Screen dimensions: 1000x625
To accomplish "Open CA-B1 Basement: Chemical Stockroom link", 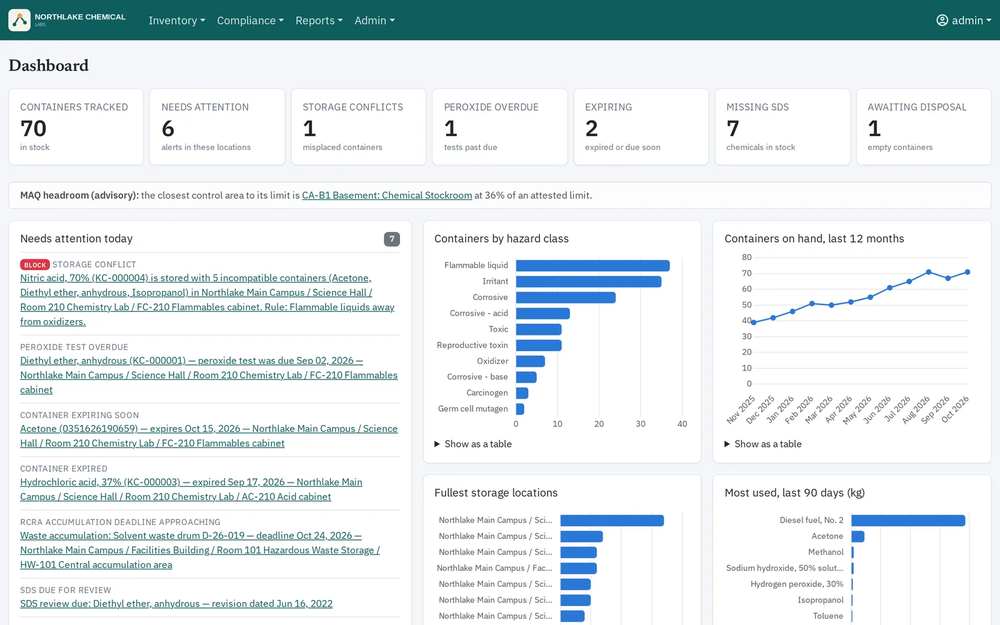I will [386, 195].
